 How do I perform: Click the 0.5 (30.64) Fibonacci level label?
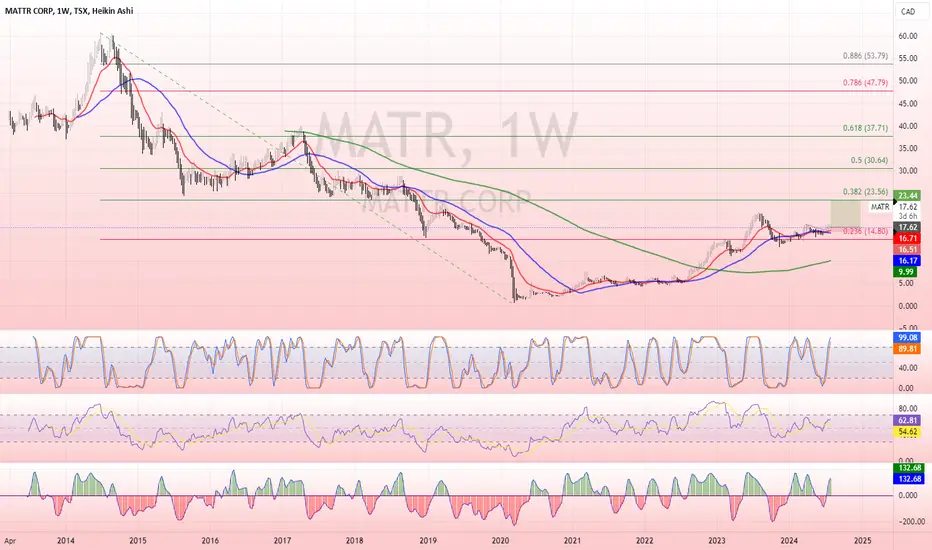[869, 161]
